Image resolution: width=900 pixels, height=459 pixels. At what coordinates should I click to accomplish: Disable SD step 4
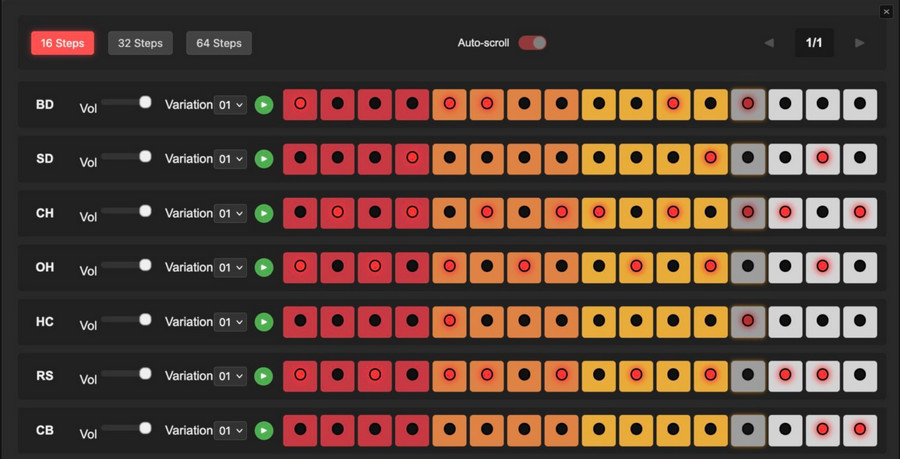(x=412, y=159)
